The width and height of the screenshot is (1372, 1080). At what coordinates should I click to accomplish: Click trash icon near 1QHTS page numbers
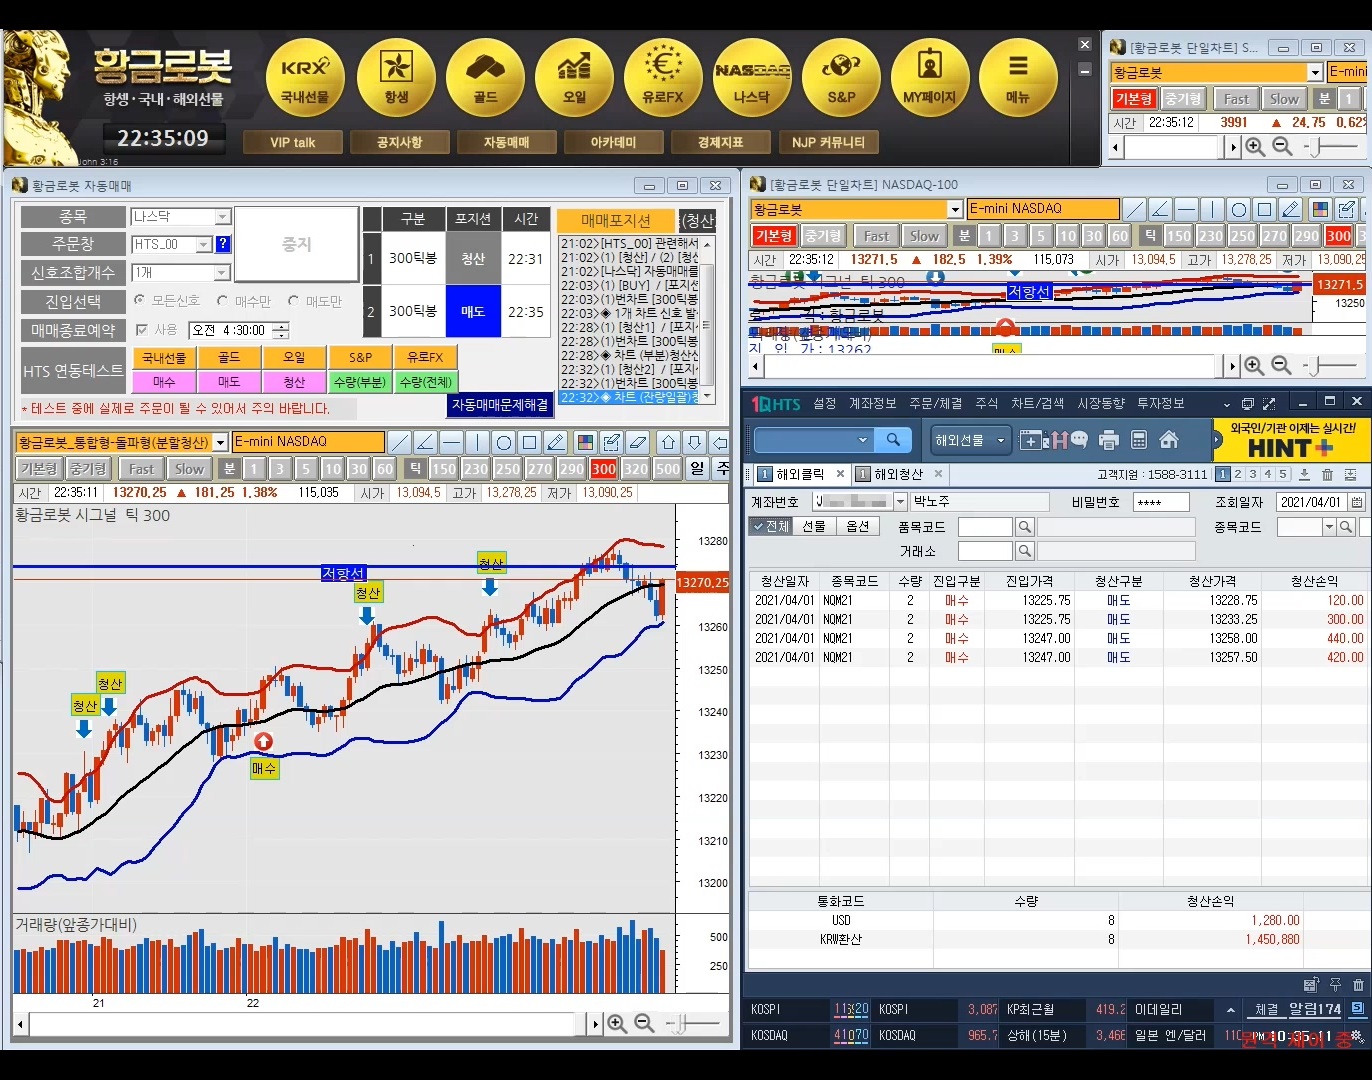pyautogui.click(x=1327, y=474)
